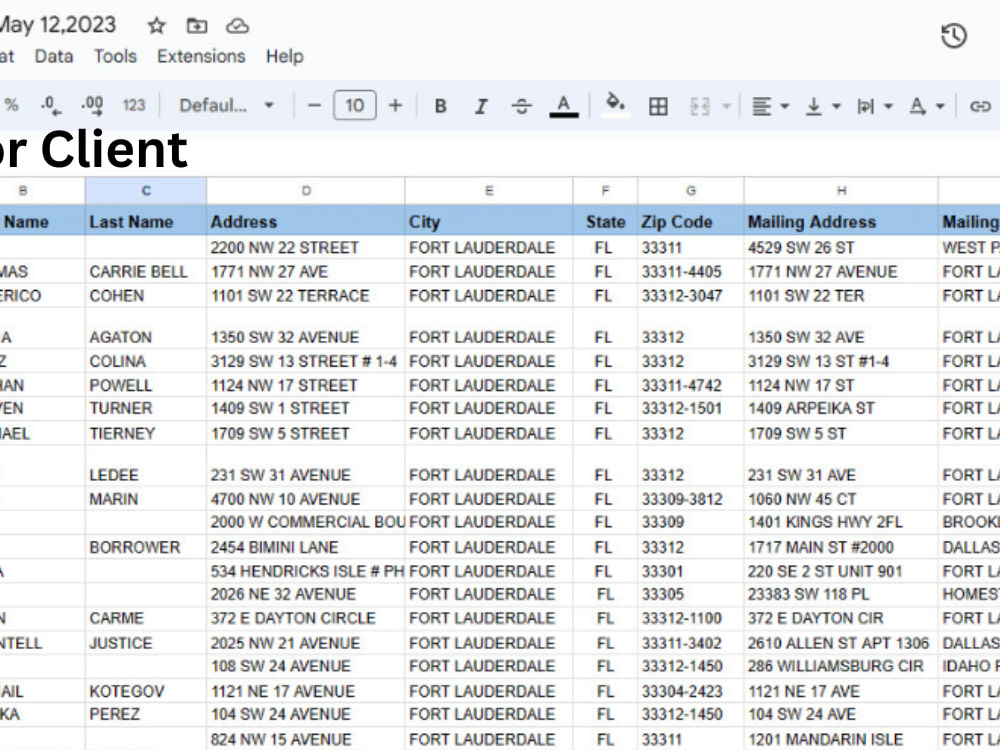
Task: Select column F header
Action: tap(605, 191)
